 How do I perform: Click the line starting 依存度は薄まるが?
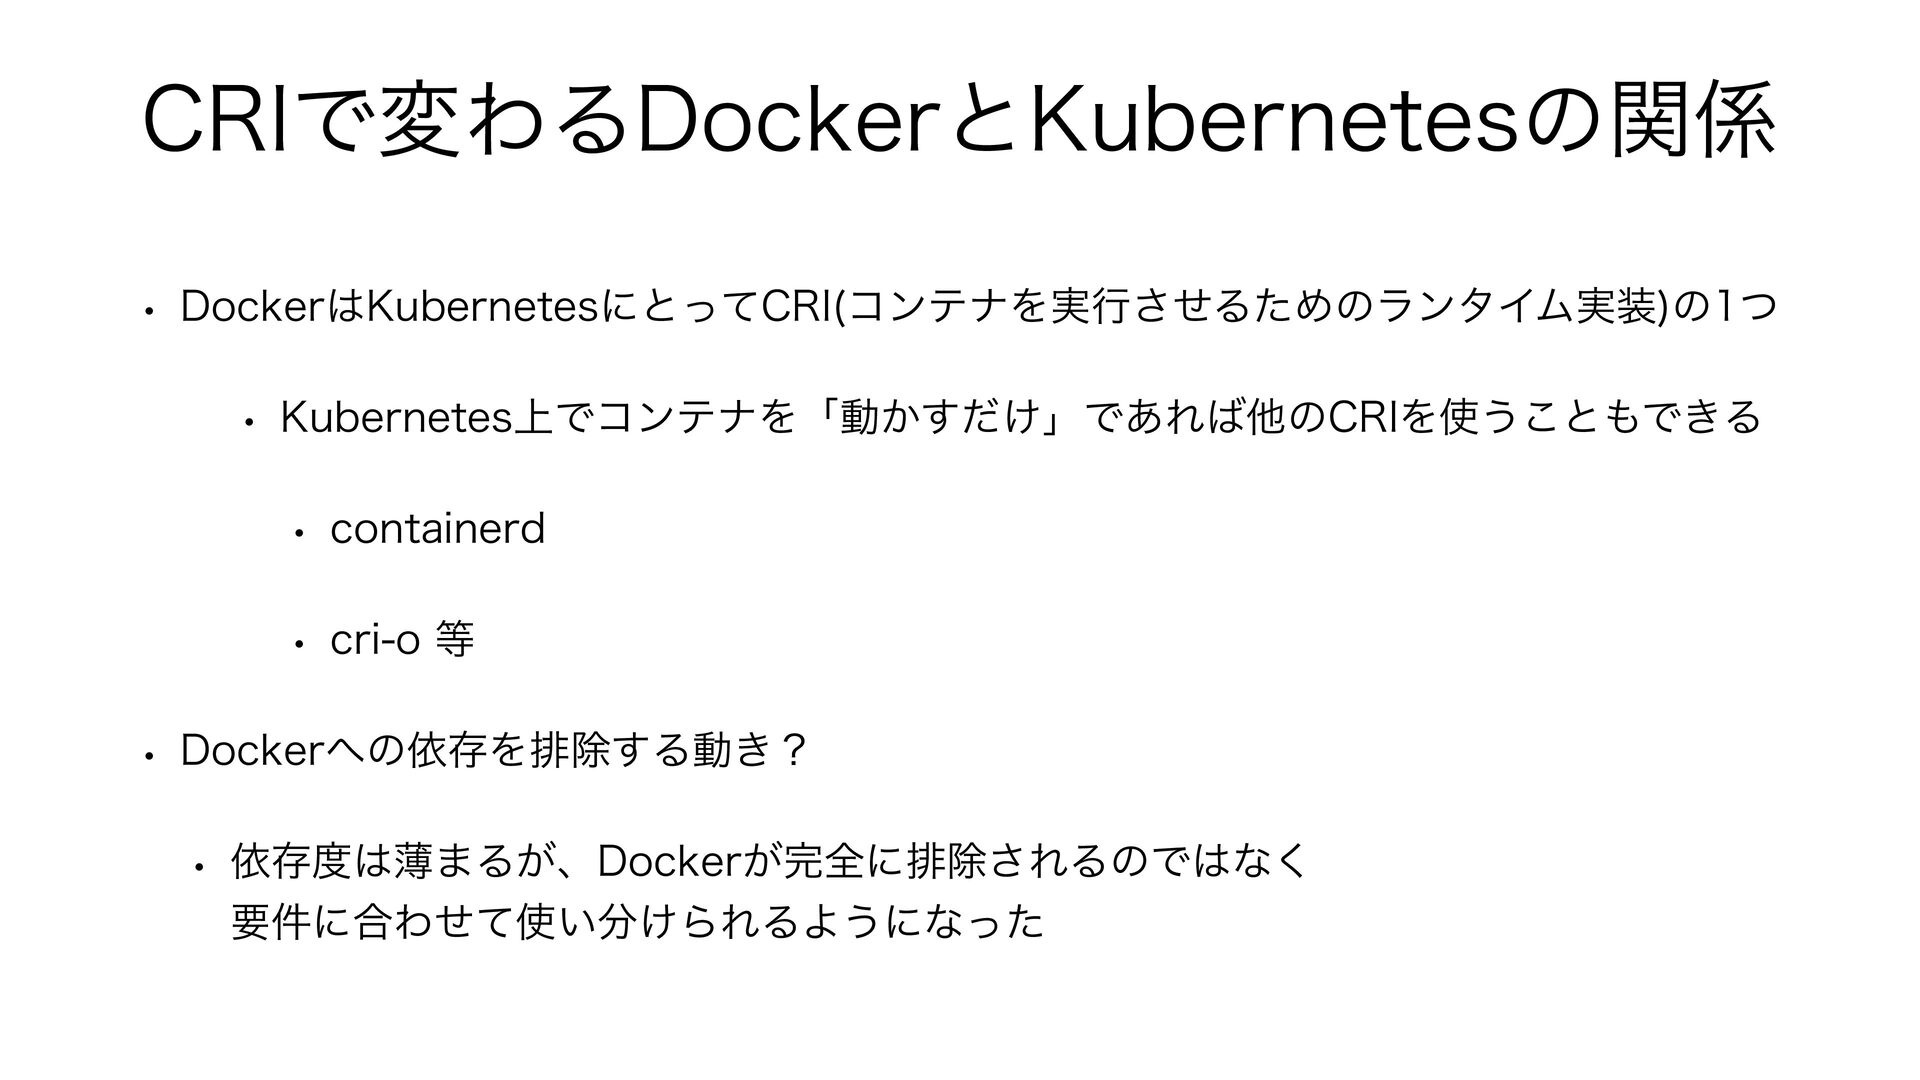pyautogui.click(x=768, y=860)
